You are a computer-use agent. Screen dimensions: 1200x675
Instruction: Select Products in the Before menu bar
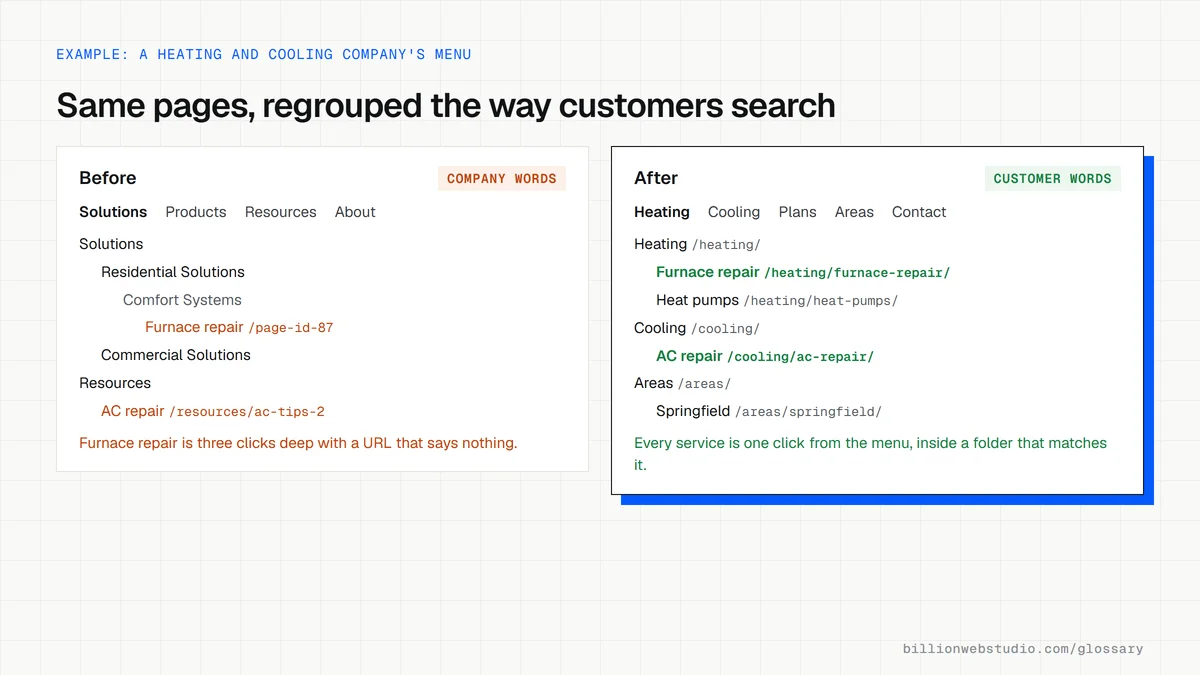[196, 212]
